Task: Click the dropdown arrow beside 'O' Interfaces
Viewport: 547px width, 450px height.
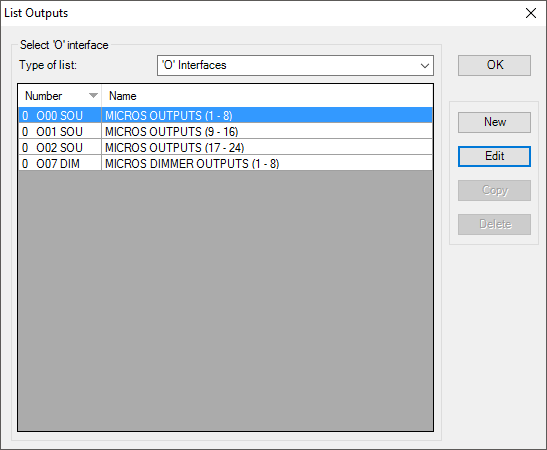Action: point(425,66)
